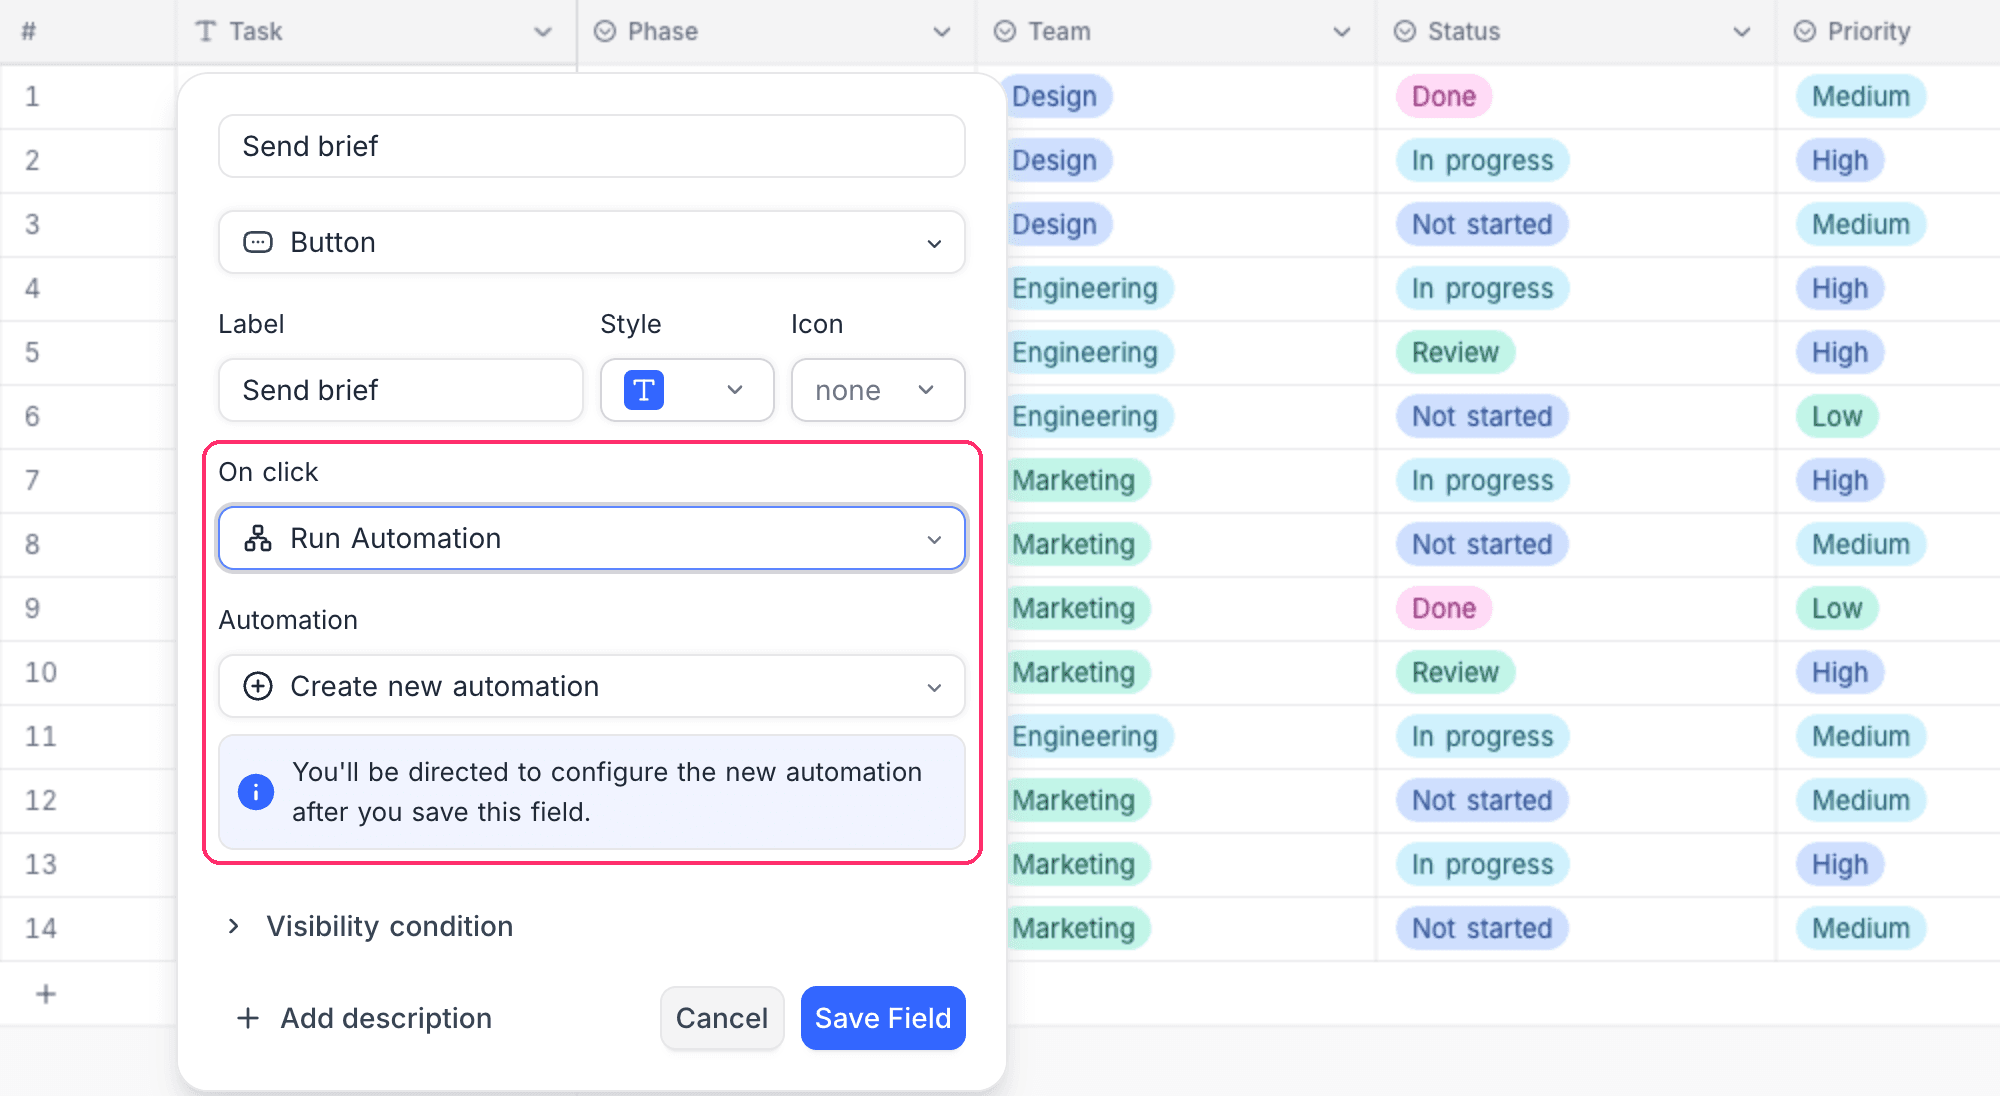Click the Run Automation icon
This screenshot has width=2000, height=1096.
(258, 538)
